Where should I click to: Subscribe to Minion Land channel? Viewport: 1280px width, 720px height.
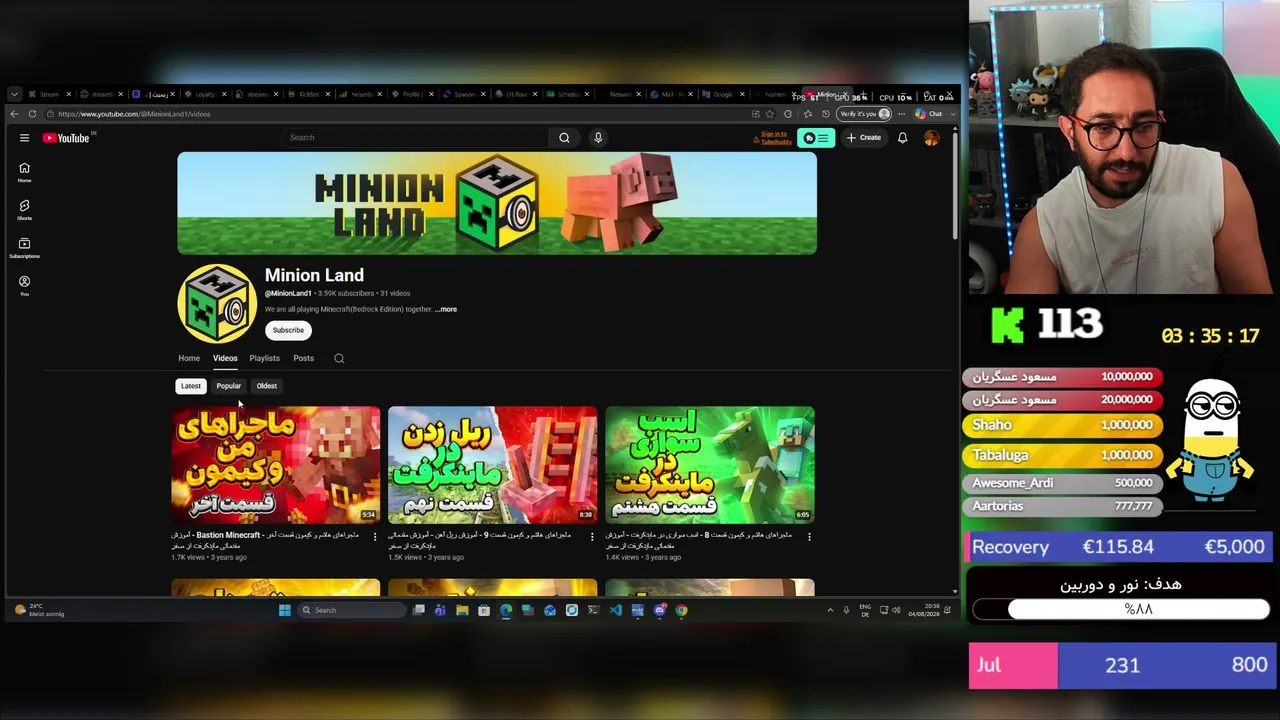point(288,330)
